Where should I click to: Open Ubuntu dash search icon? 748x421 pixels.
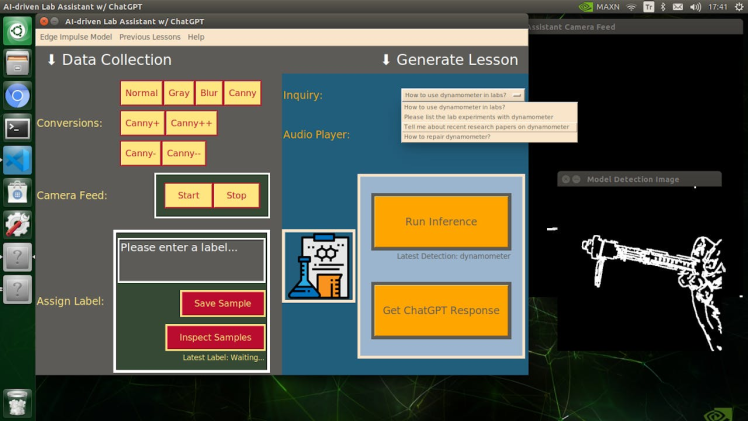17,31
